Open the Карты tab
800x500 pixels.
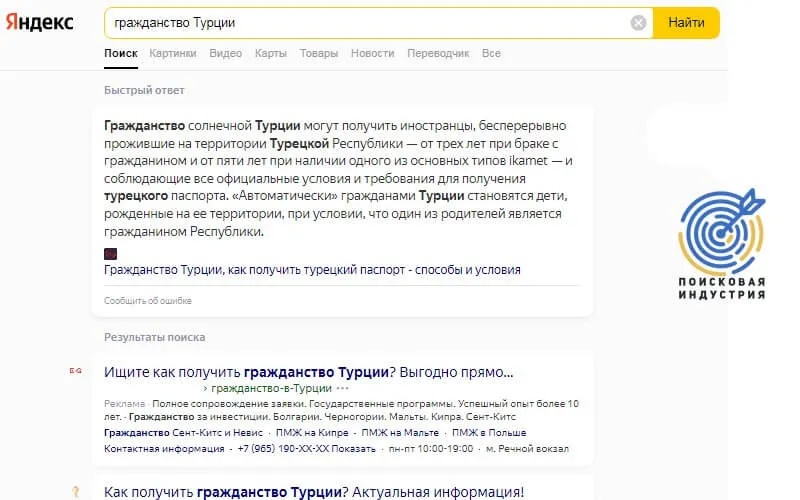pos(270,54)
